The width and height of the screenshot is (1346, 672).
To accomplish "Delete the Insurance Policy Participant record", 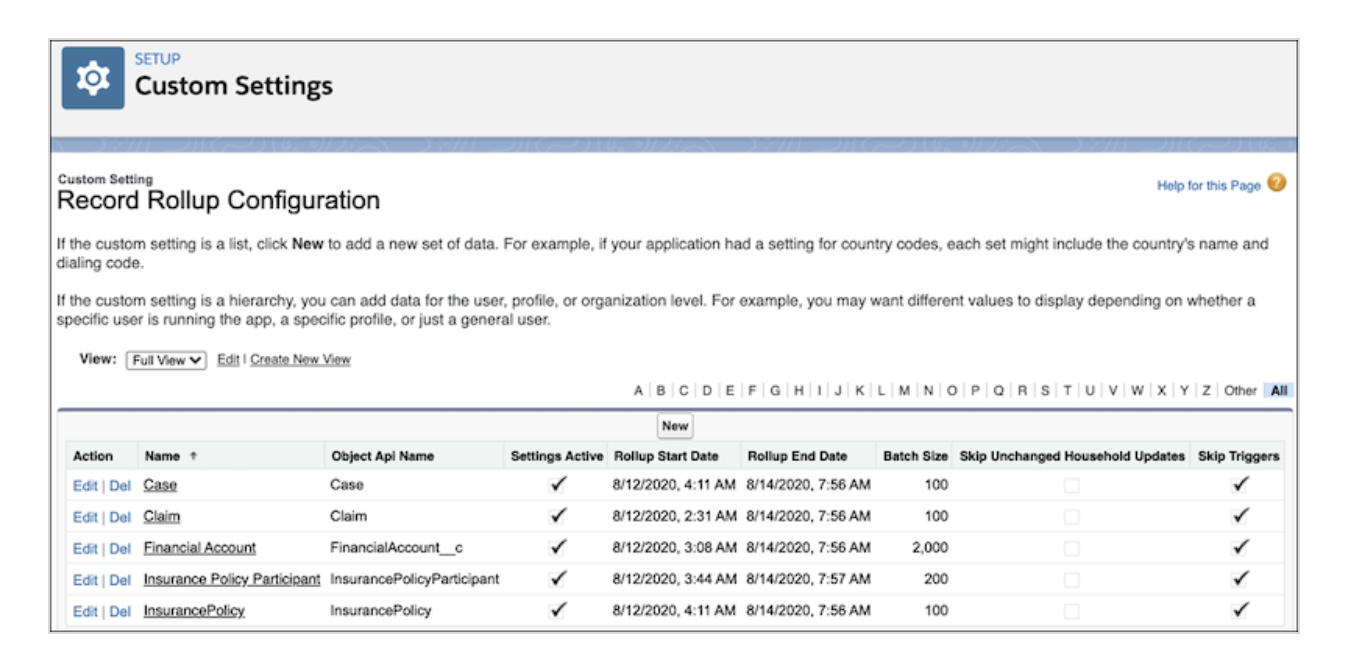I will click(120, 579).
